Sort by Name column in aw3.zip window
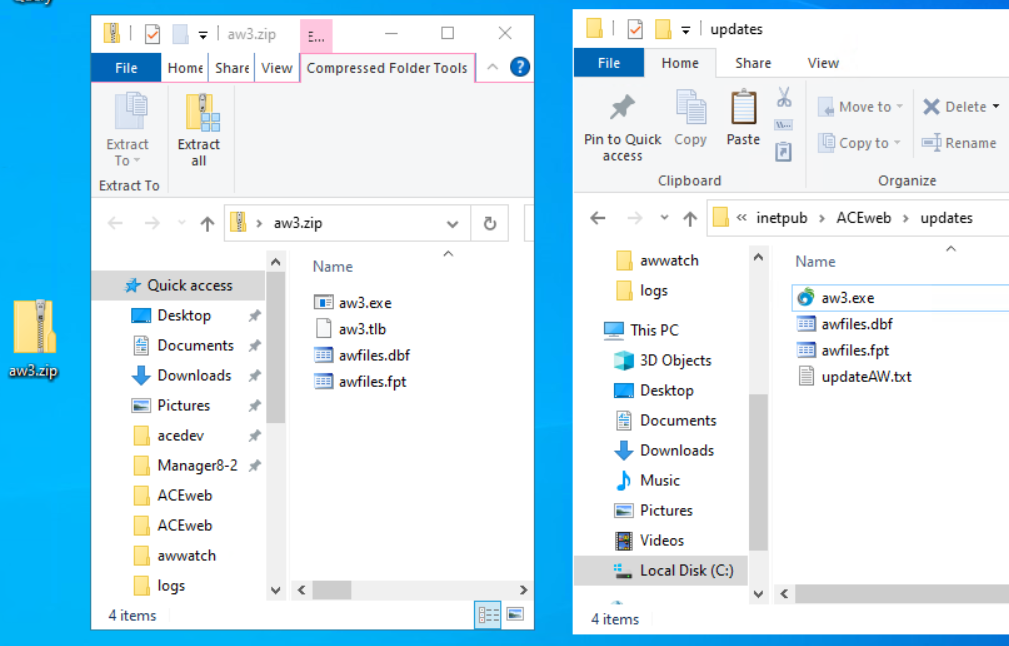Viewport: 1009px width, 646px height. [x=333, y=266]
